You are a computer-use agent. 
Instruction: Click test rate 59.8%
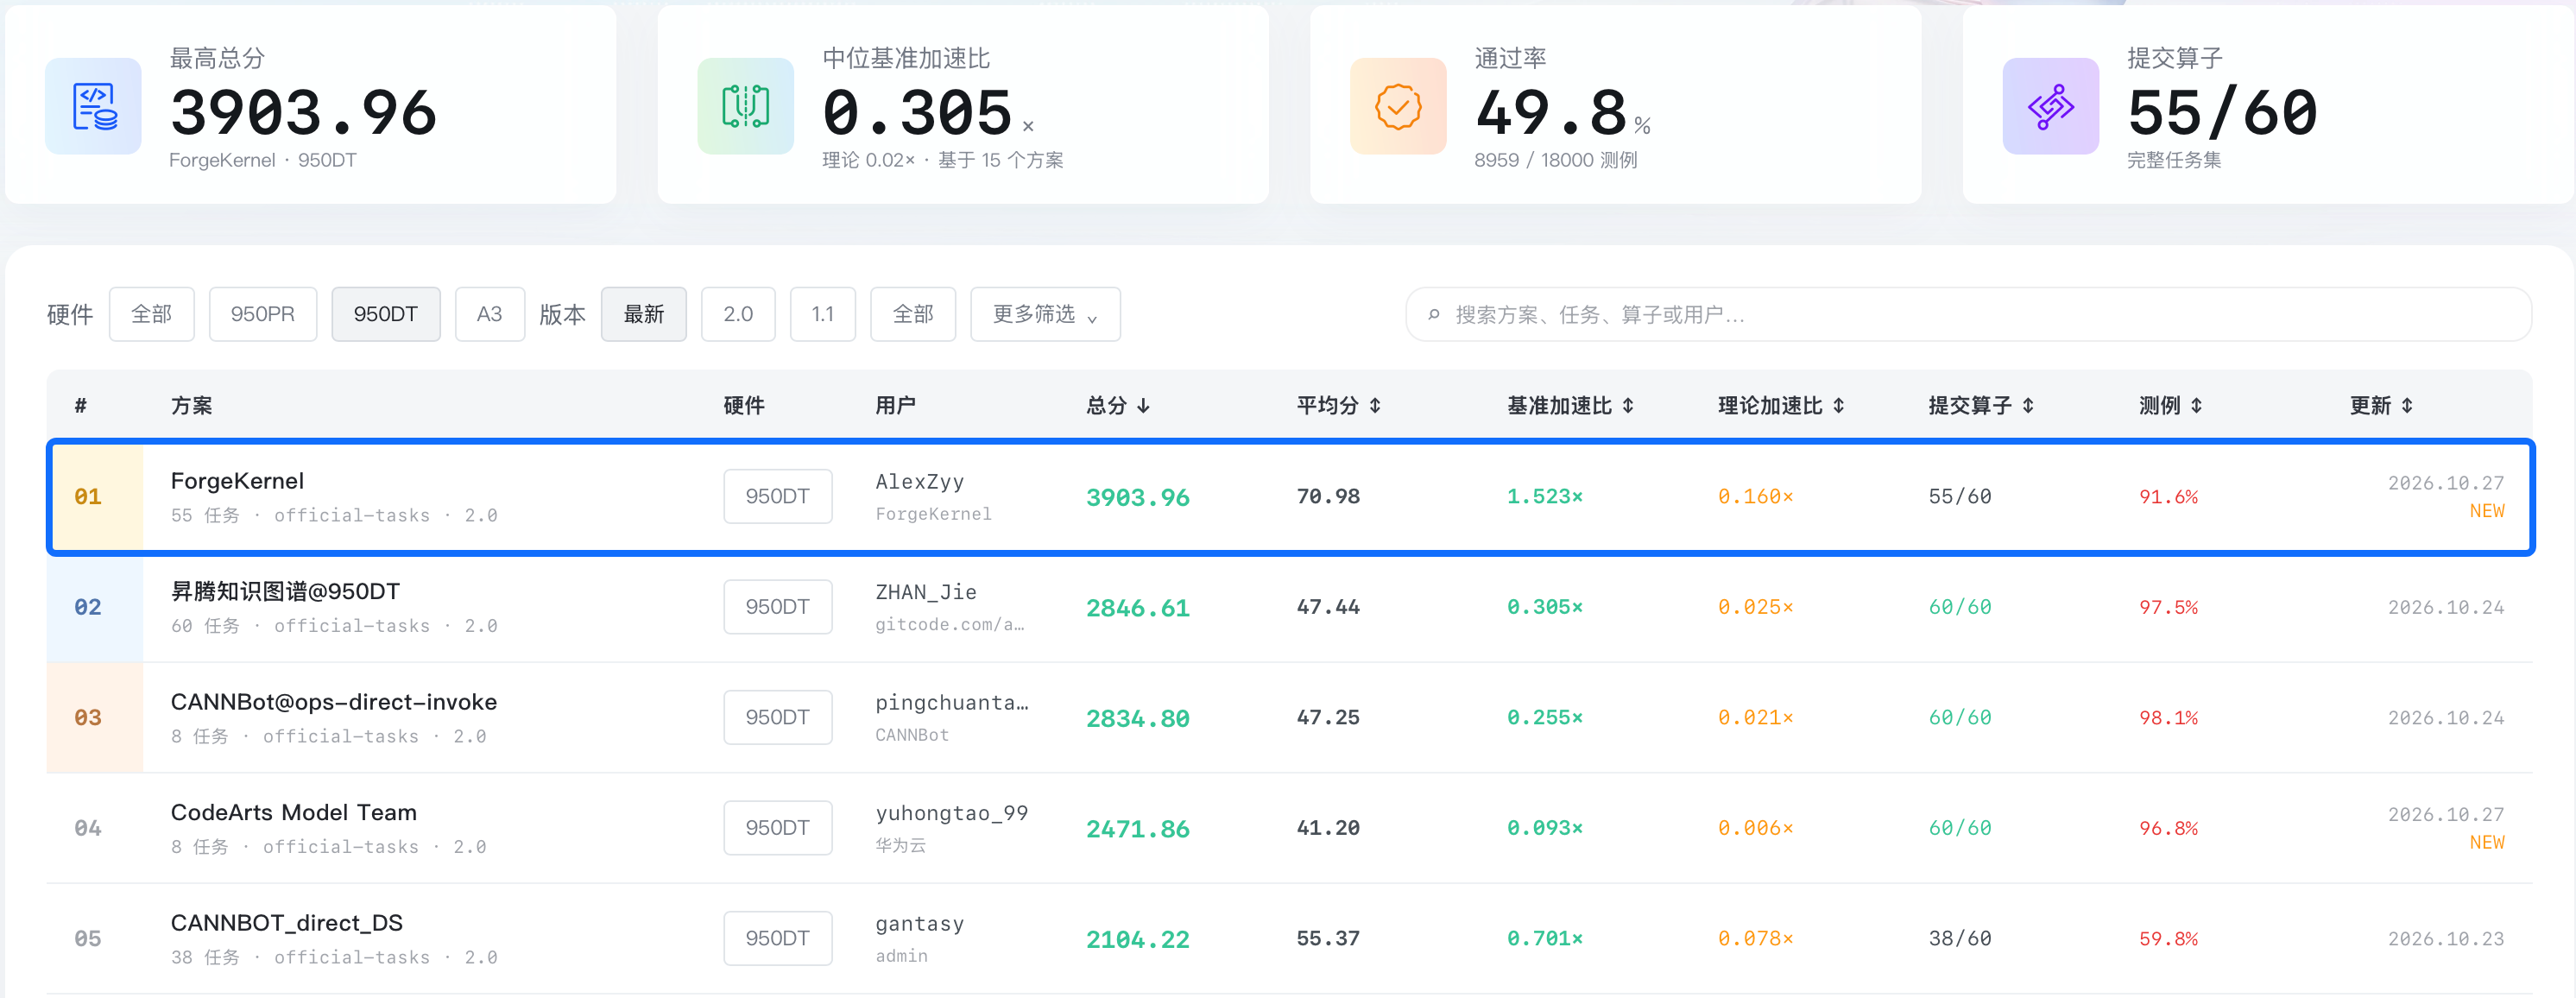2168,939
